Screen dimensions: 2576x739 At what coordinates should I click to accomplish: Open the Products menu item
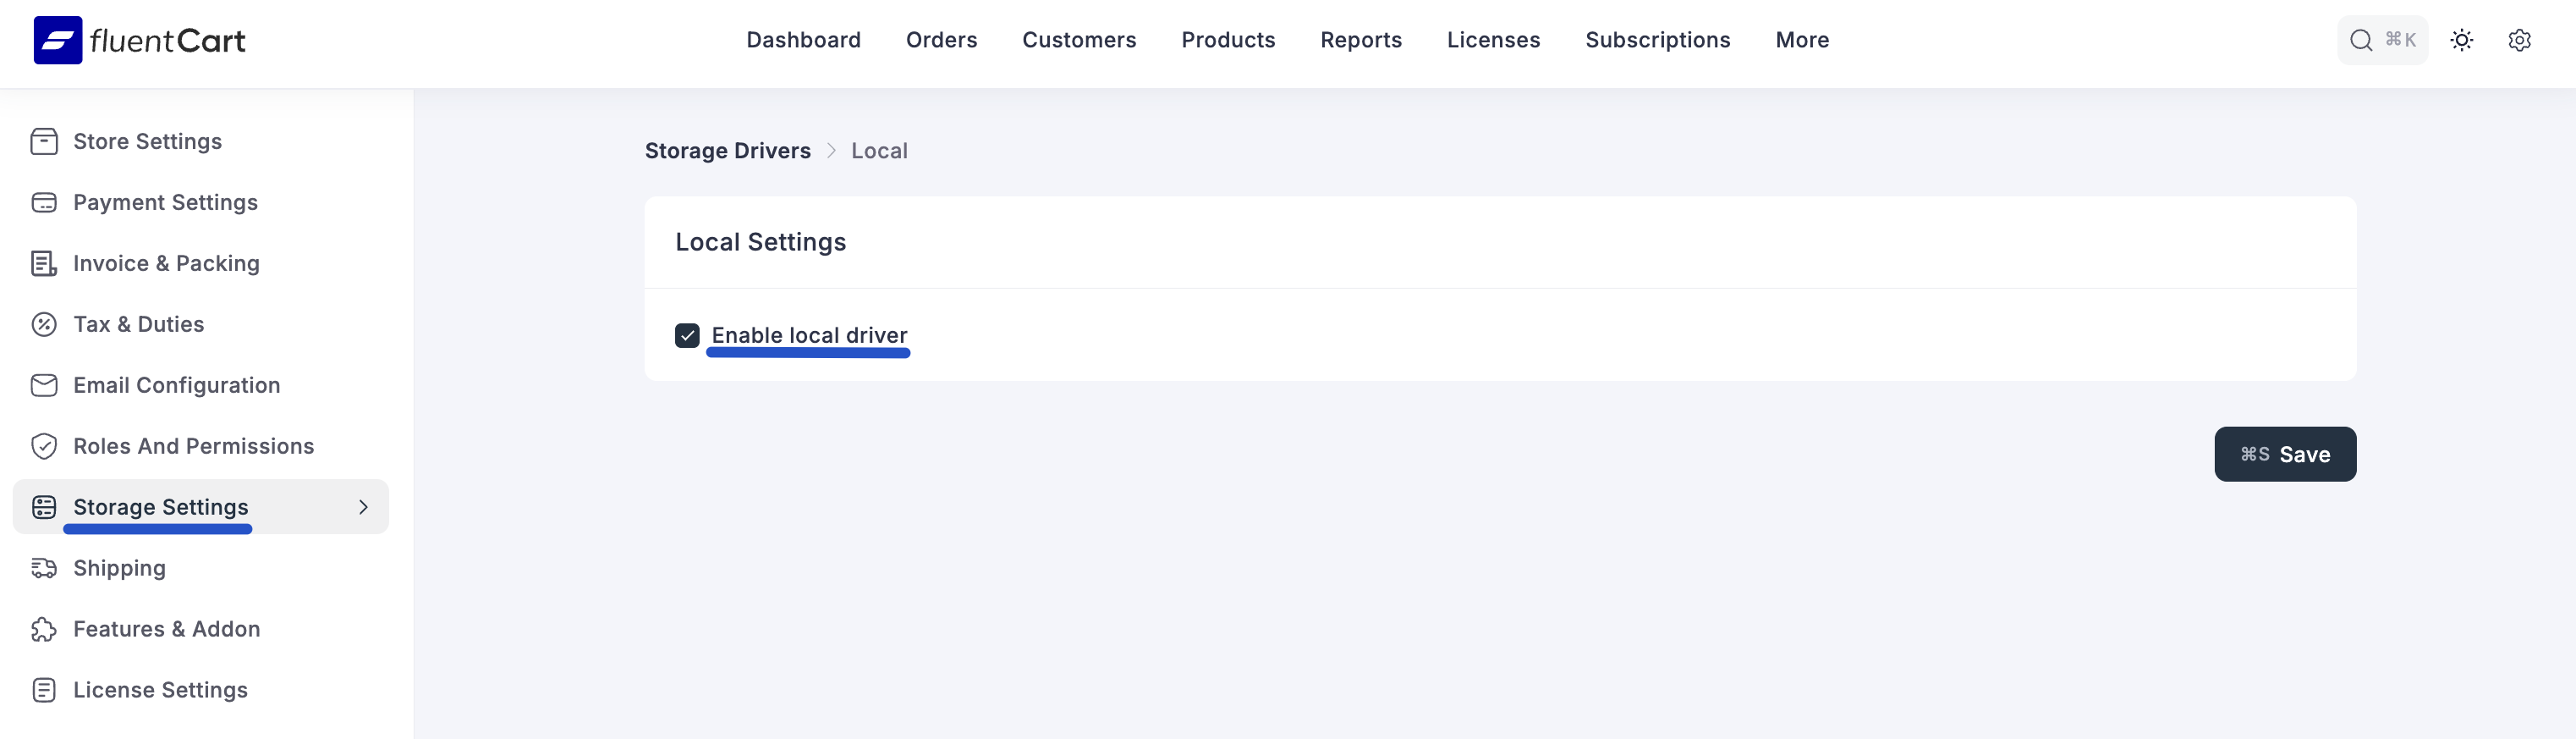coord(1227,40)
